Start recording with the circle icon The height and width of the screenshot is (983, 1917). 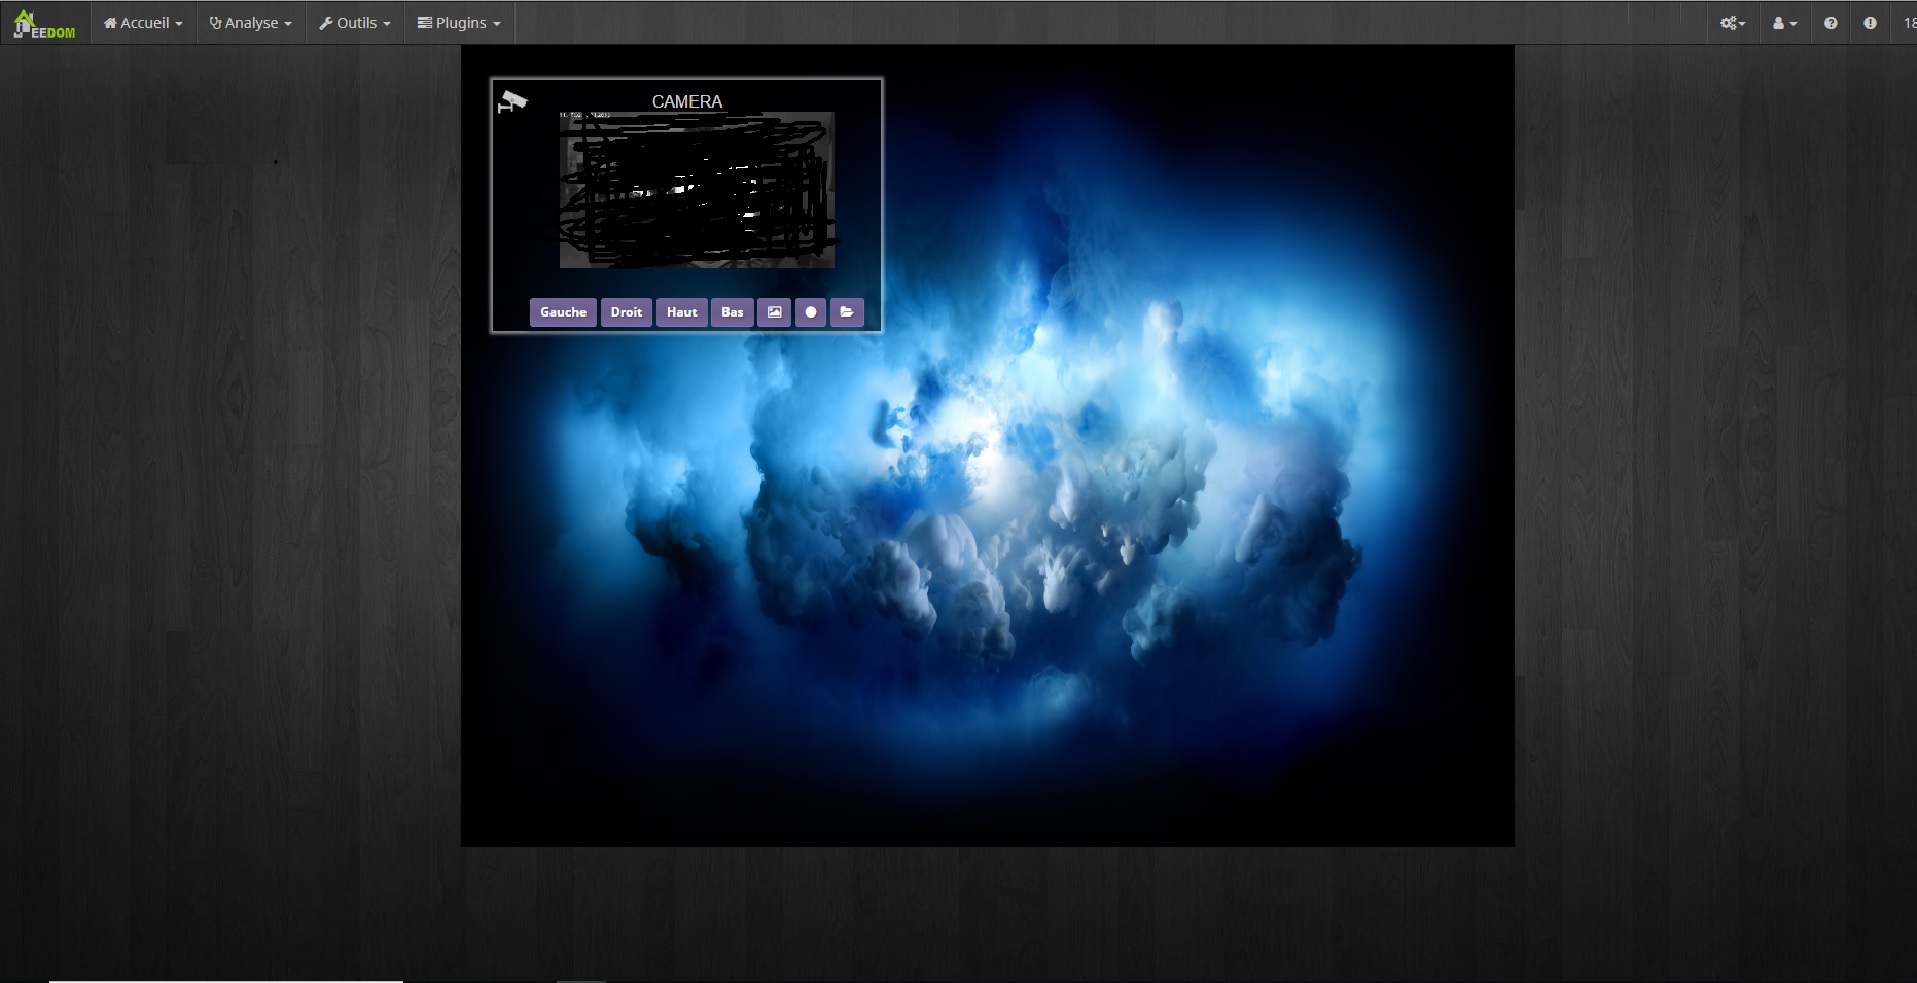(811, 312)
